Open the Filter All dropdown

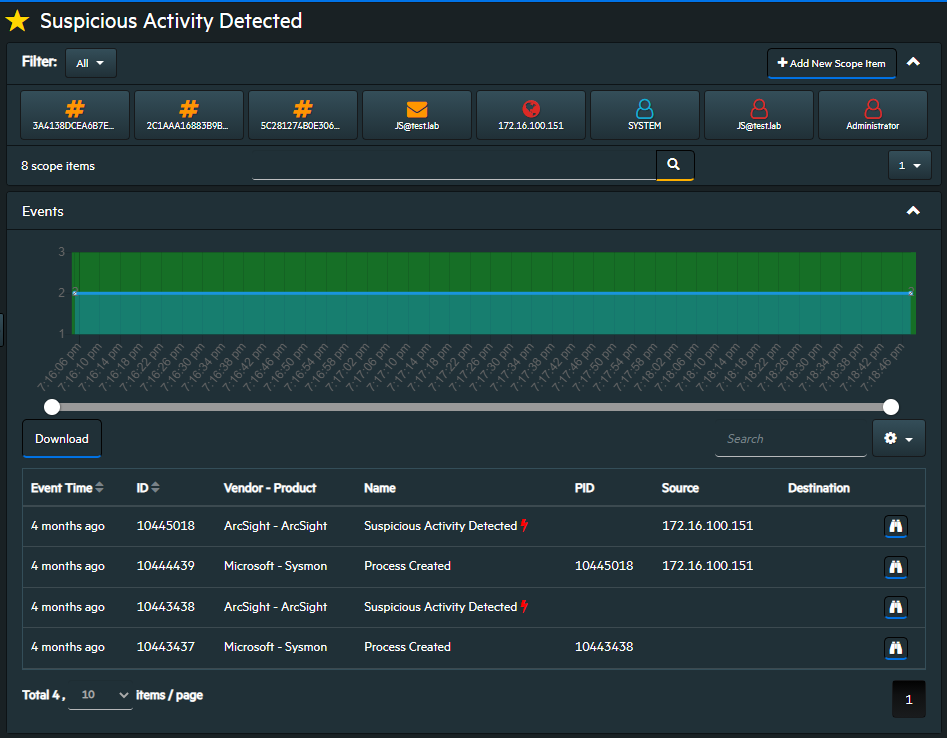point(90,63)
